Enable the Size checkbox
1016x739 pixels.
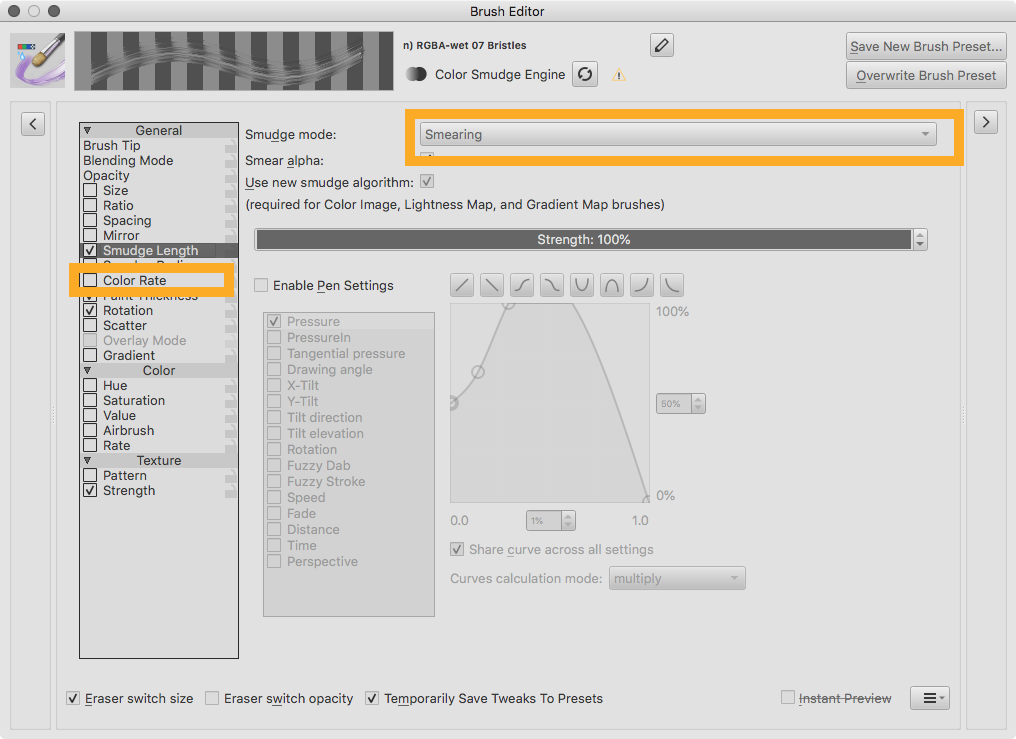pos(90,190)
